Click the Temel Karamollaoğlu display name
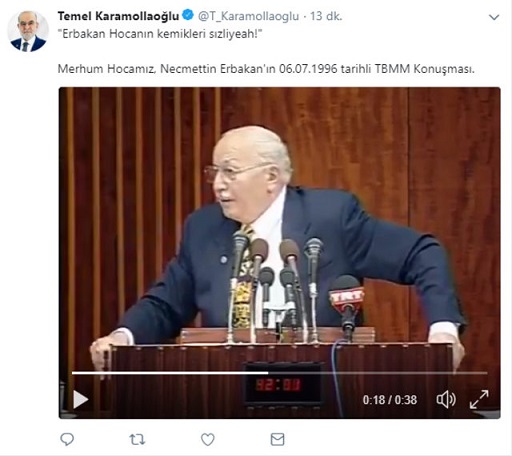The width and height of the screenshot is (512, 456). pyautogui.click(x=118, y=16)
